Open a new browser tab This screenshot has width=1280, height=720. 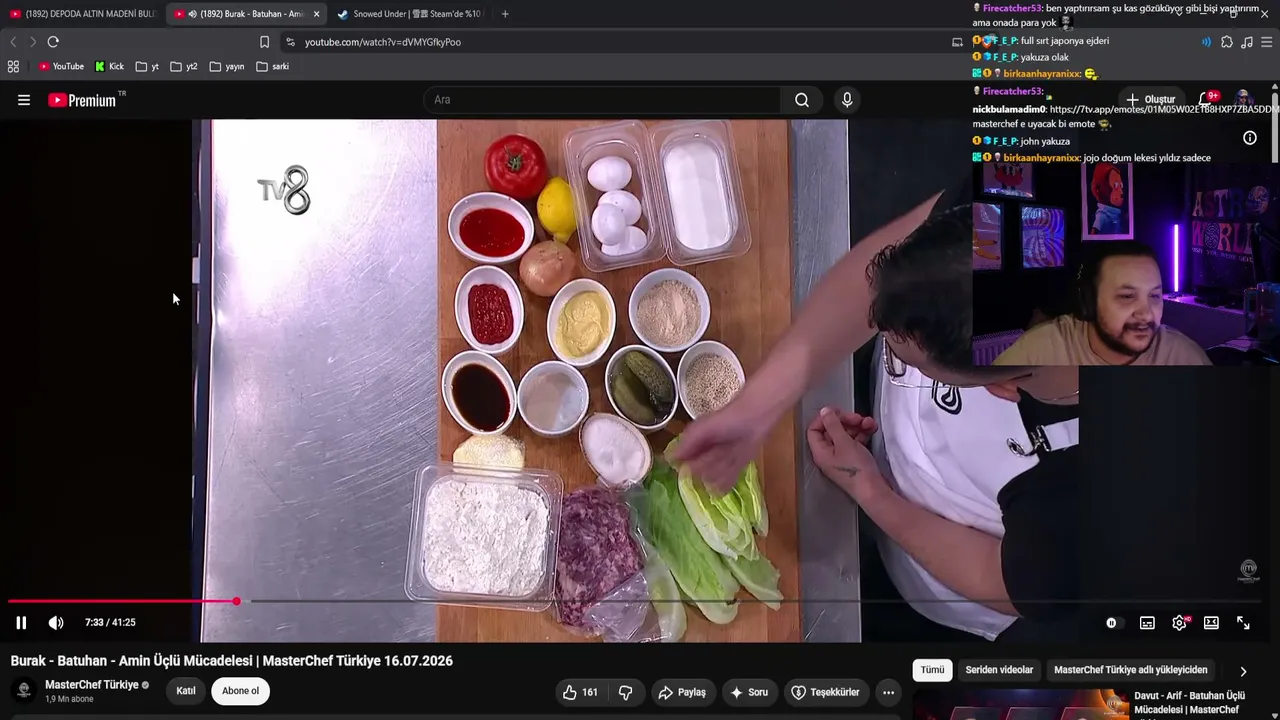[505, 14]
